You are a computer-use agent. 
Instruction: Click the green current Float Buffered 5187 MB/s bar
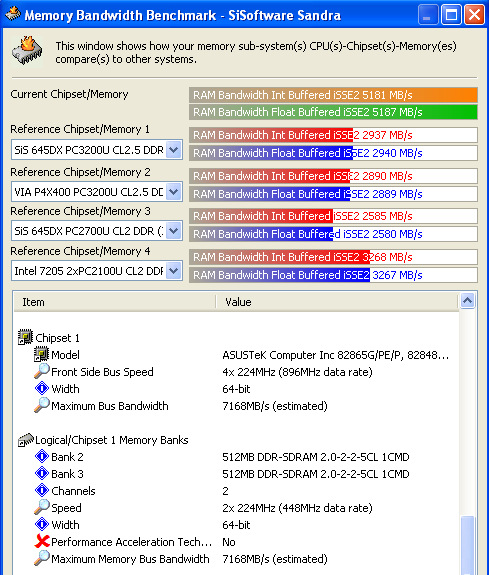(333, 112)
